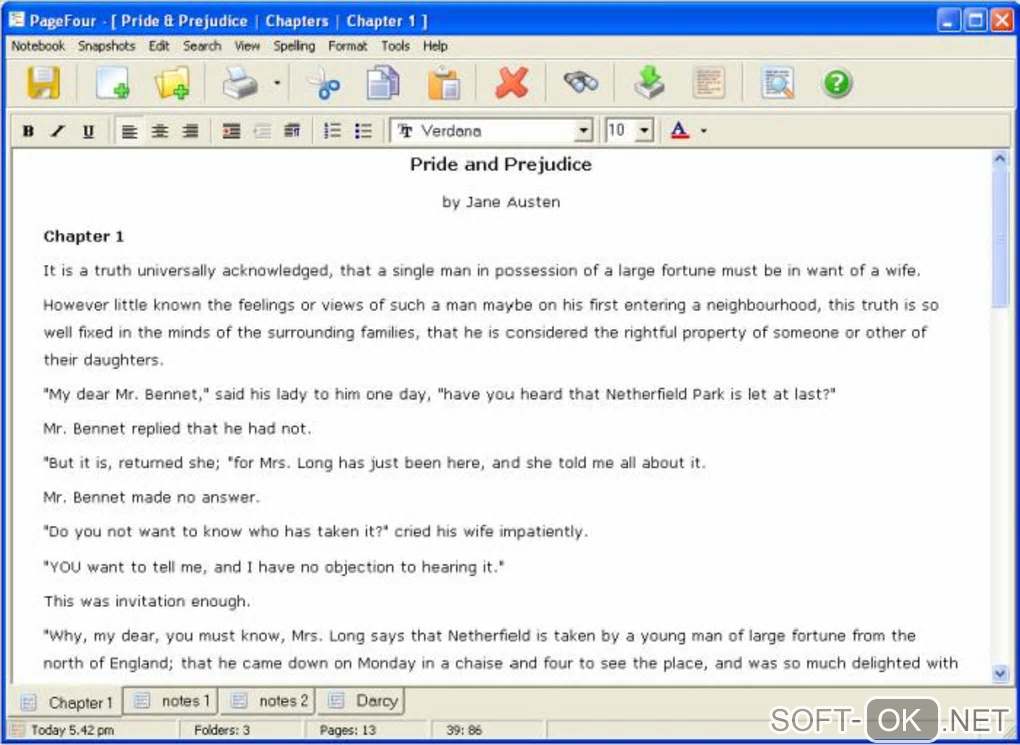
Task: Open search with binoculars icon
Action: [580, 83]
